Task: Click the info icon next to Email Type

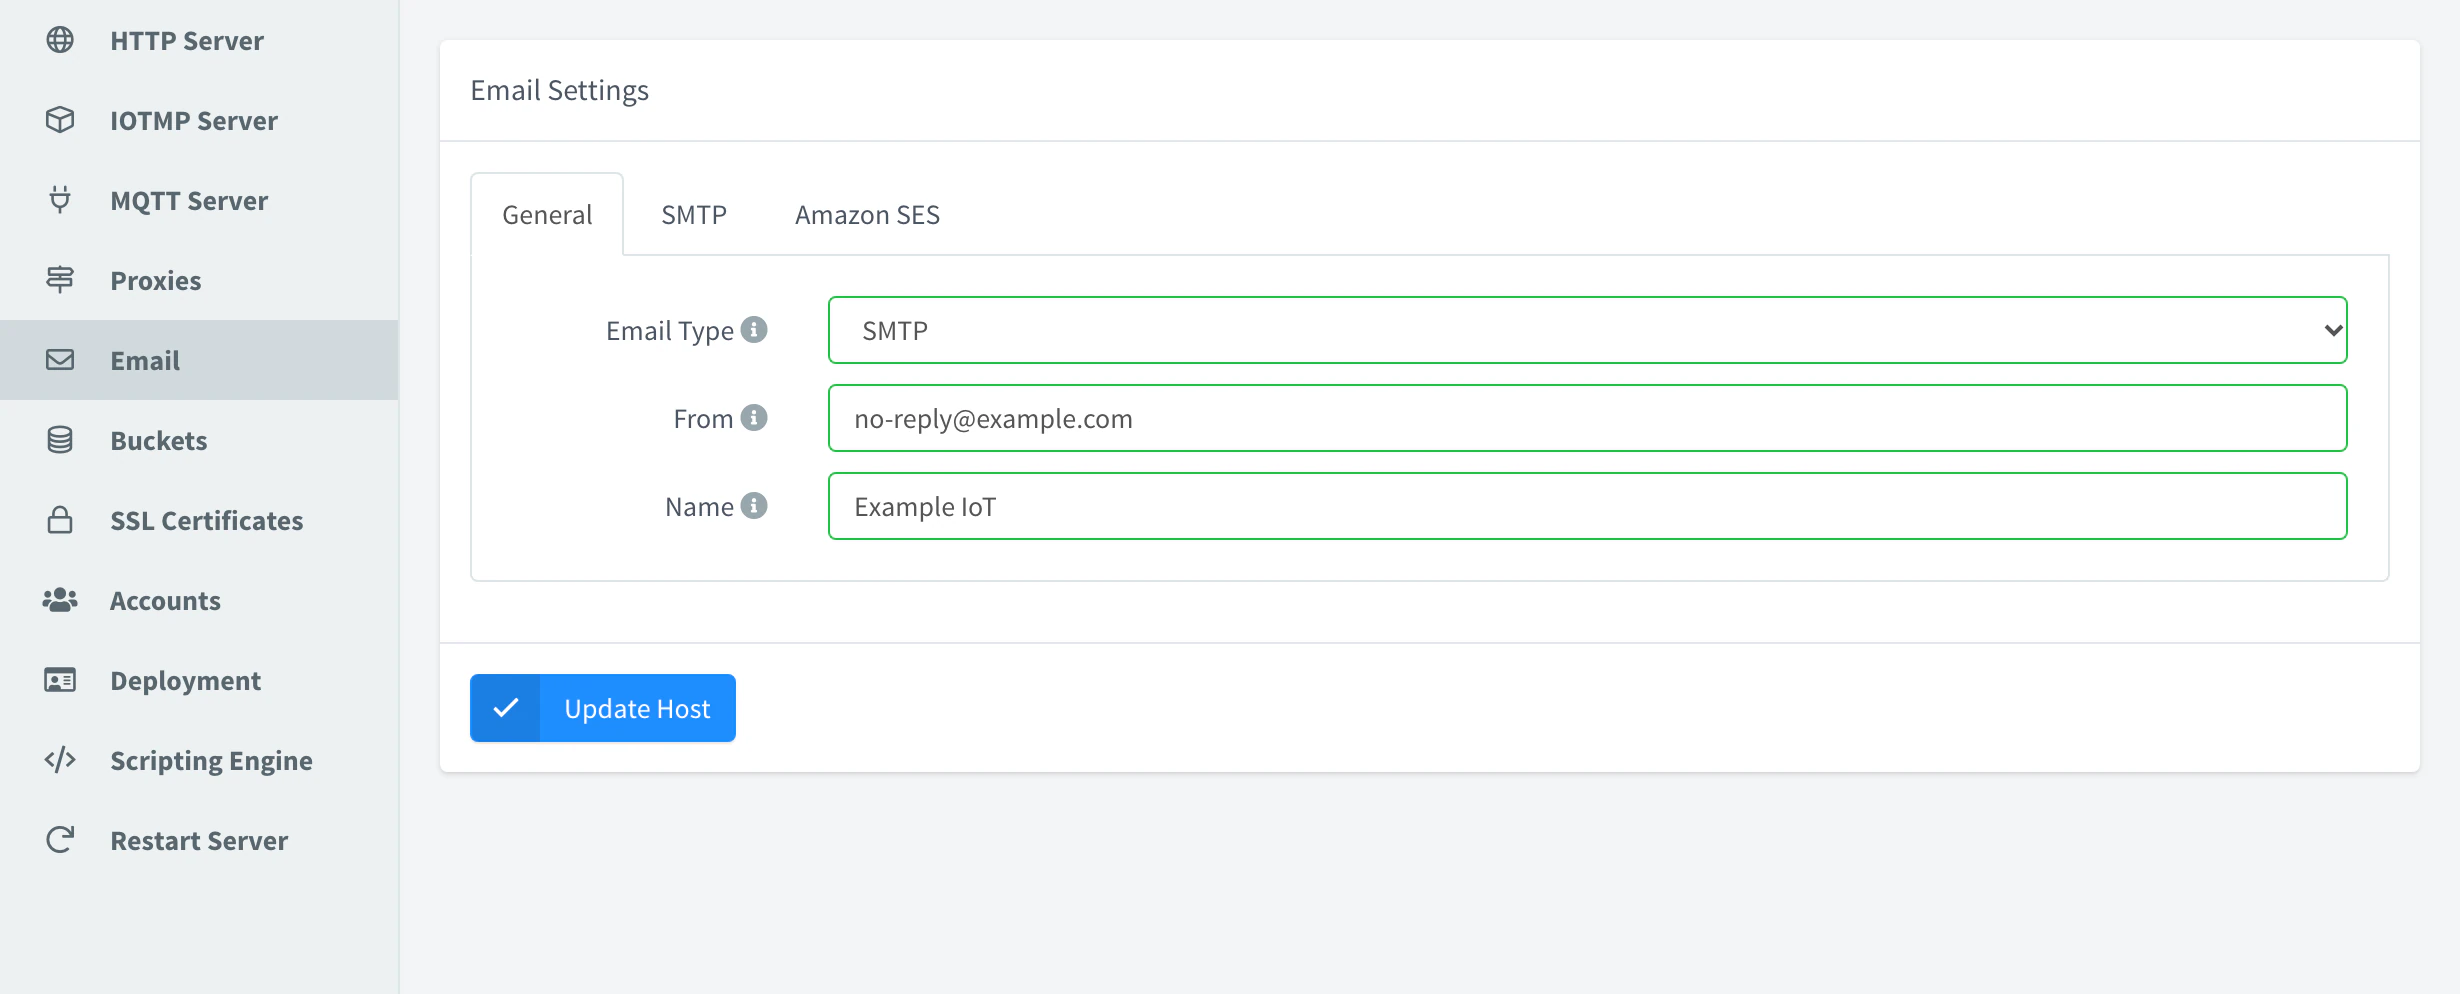Action: (754, 329)
